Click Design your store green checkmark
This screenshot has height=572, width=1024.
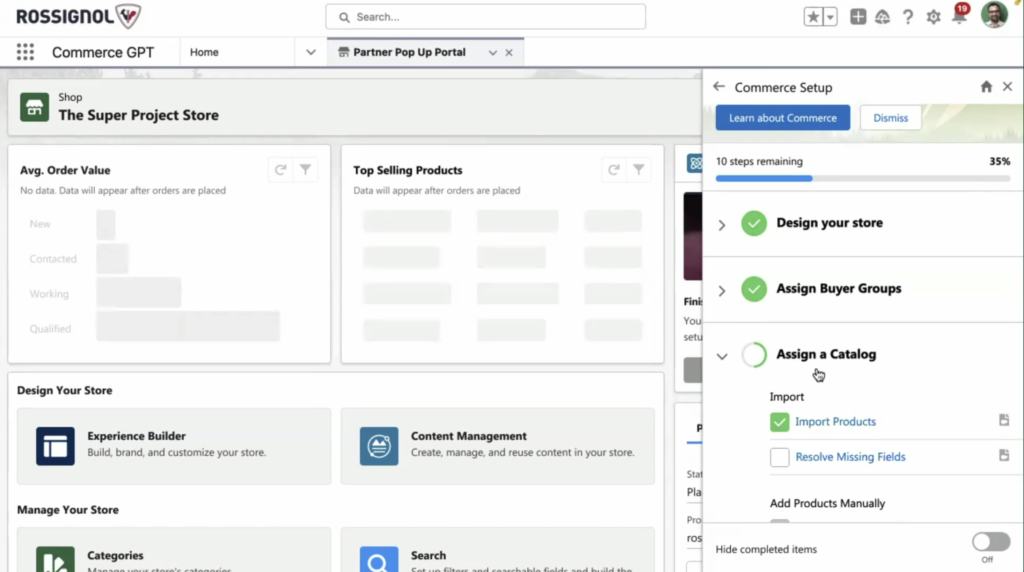tap(754, 223)
